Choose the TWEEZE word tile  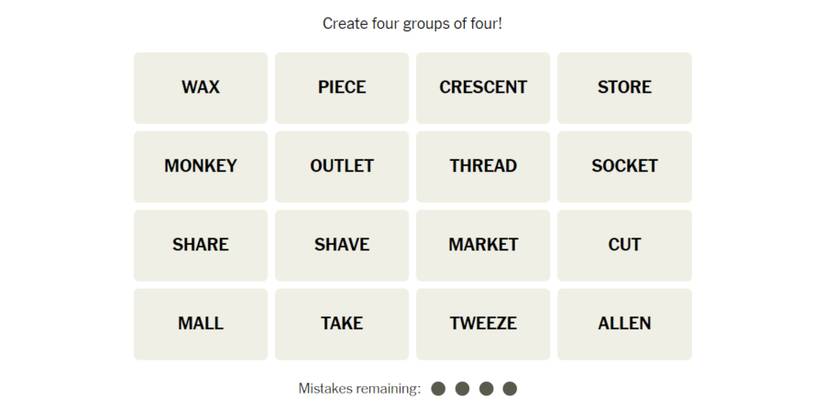tap(483, 324)
